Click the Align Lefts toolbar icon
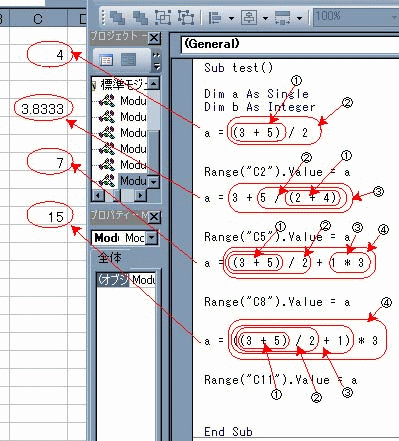 pos(215,17)
